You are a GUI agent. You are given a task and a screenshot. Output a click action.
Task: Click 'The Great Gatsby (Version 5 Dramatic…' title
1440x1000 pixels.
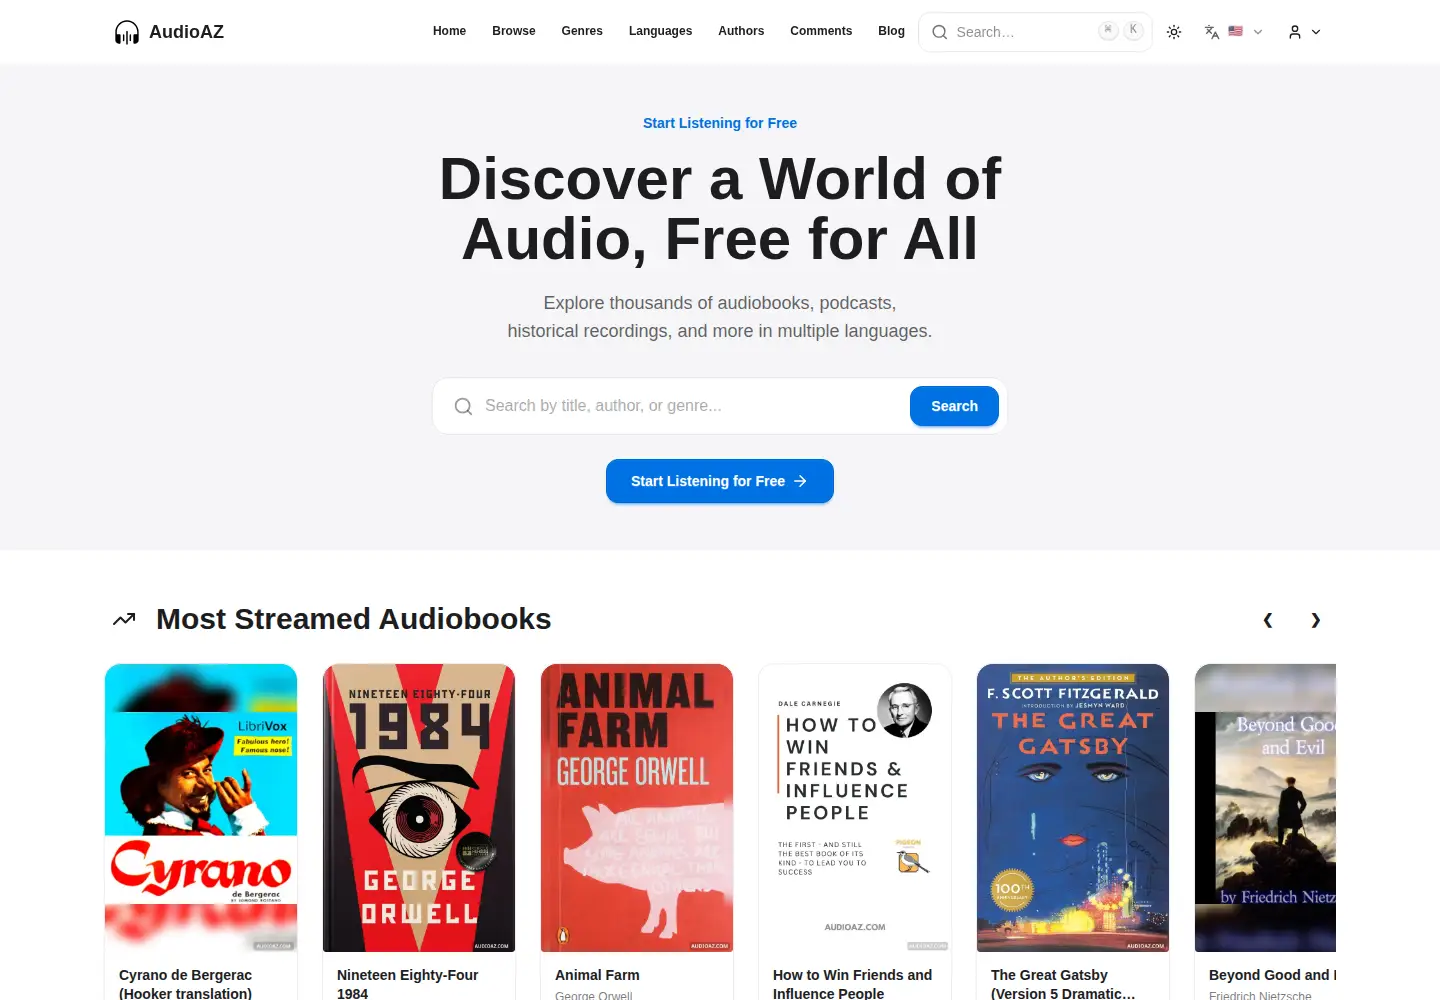[x=1063, y=984]
